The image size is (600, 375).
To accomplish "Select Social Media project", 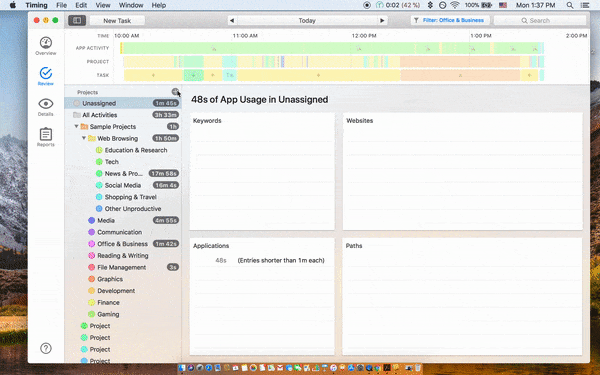I will coord(123,185).
